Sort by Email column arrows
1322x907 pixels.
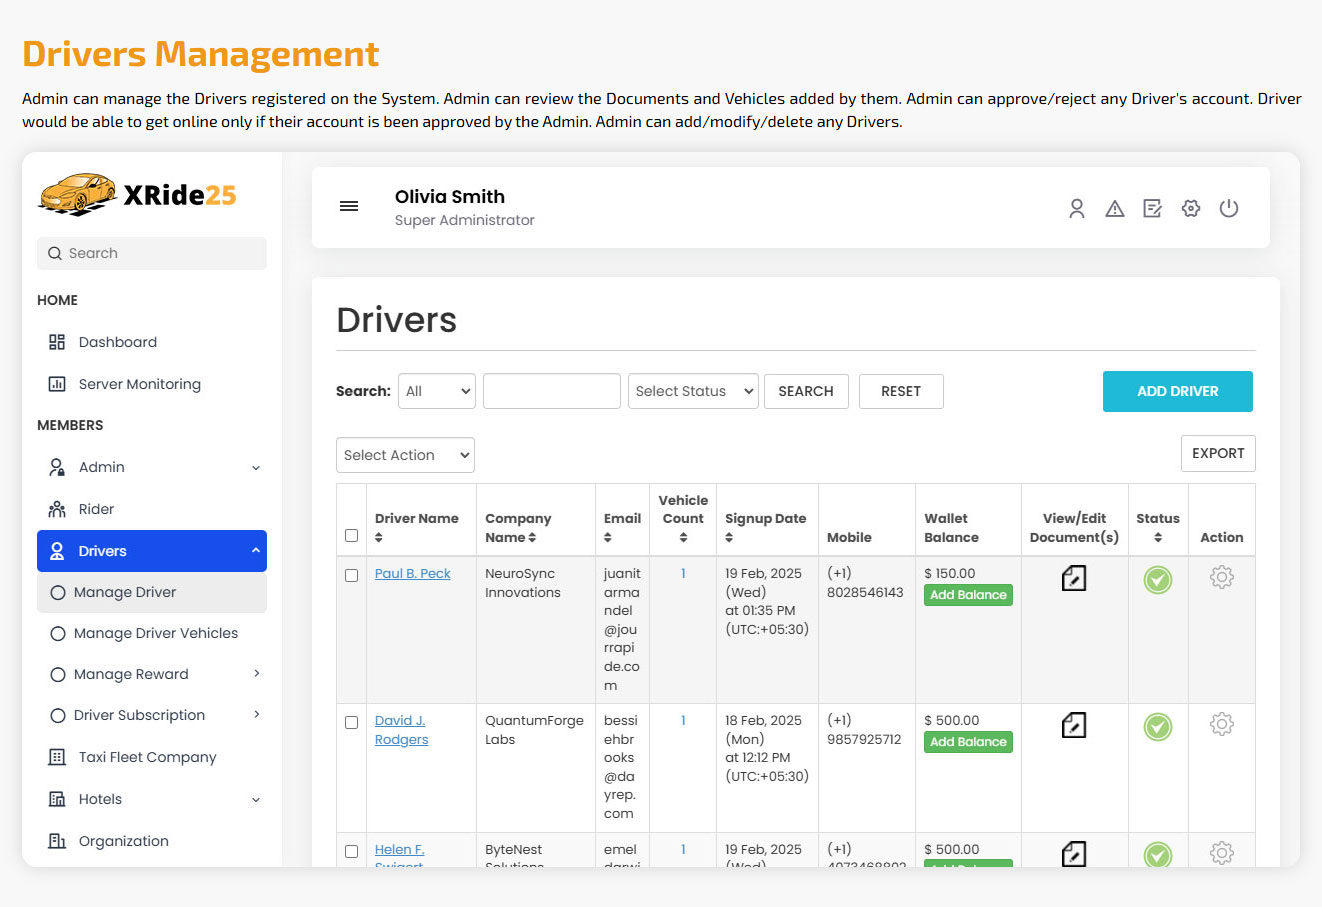pos(608,538)
